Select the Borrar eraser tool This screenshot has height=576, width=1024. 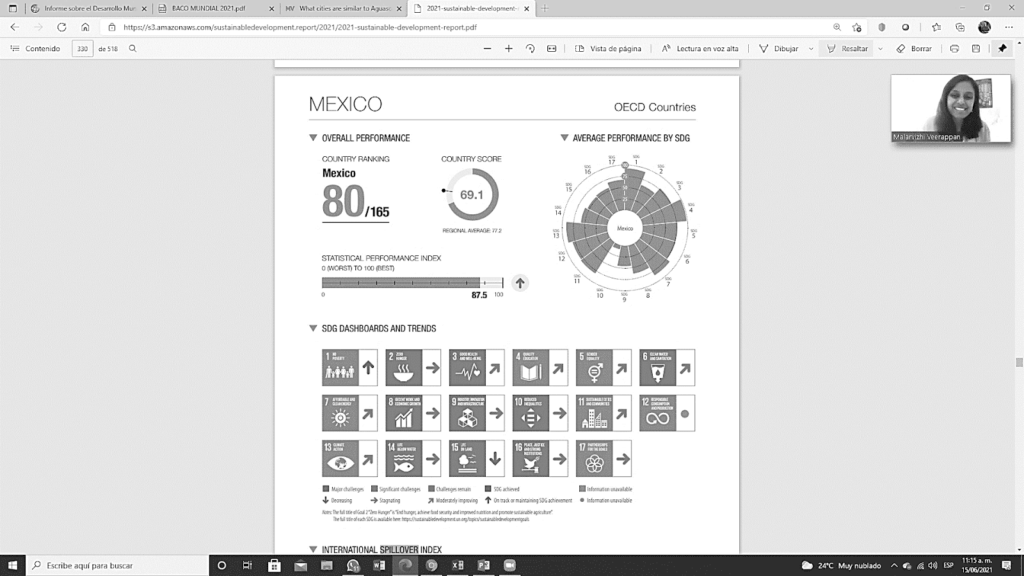click(x=914, y=48)
